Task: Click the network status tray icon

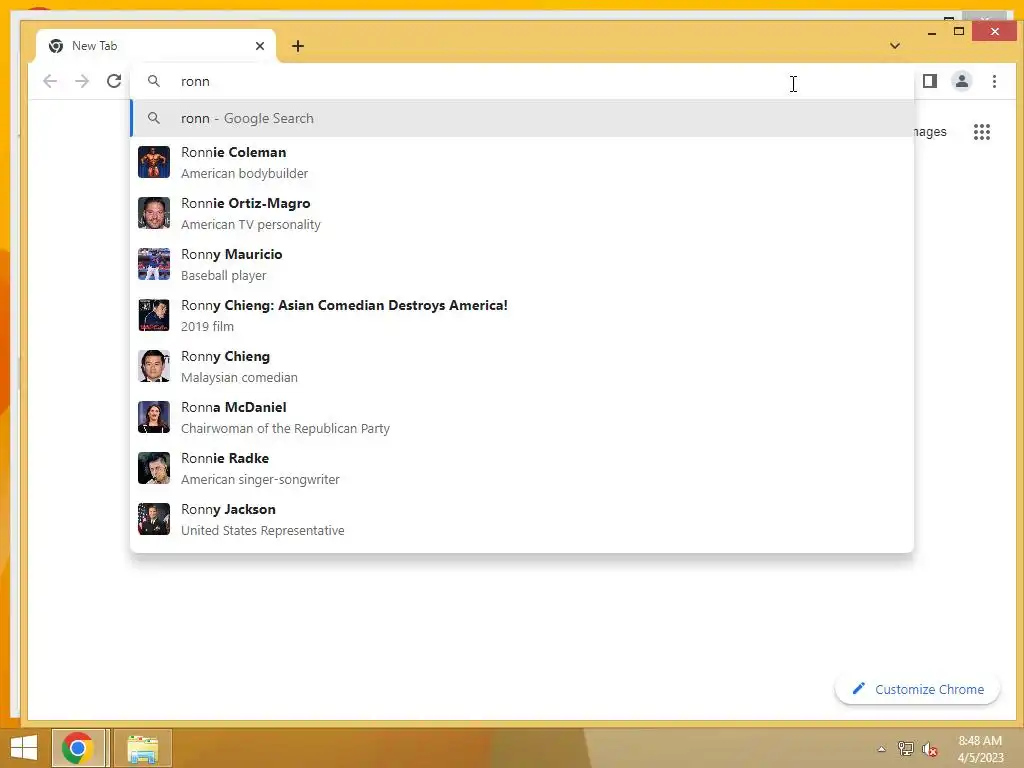Action: click(x=905, y=748)
